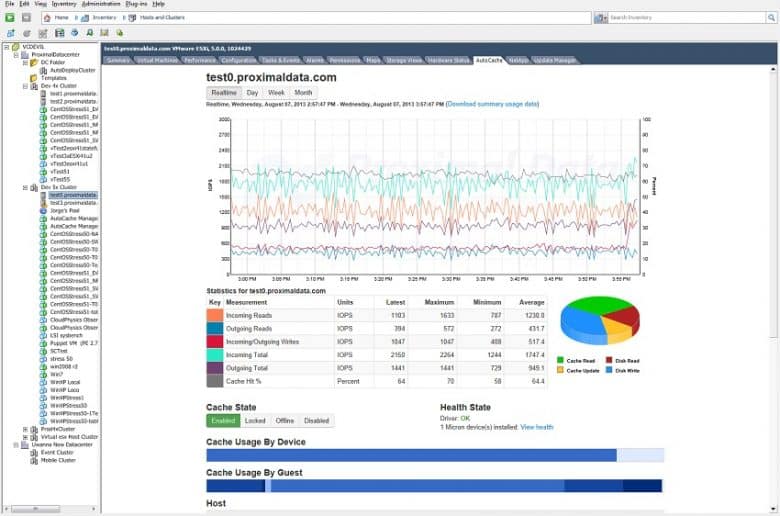This screenshot has width=780, height=516.
Task: Click the green navigate-forward arrow button
Action: (9, 17)
